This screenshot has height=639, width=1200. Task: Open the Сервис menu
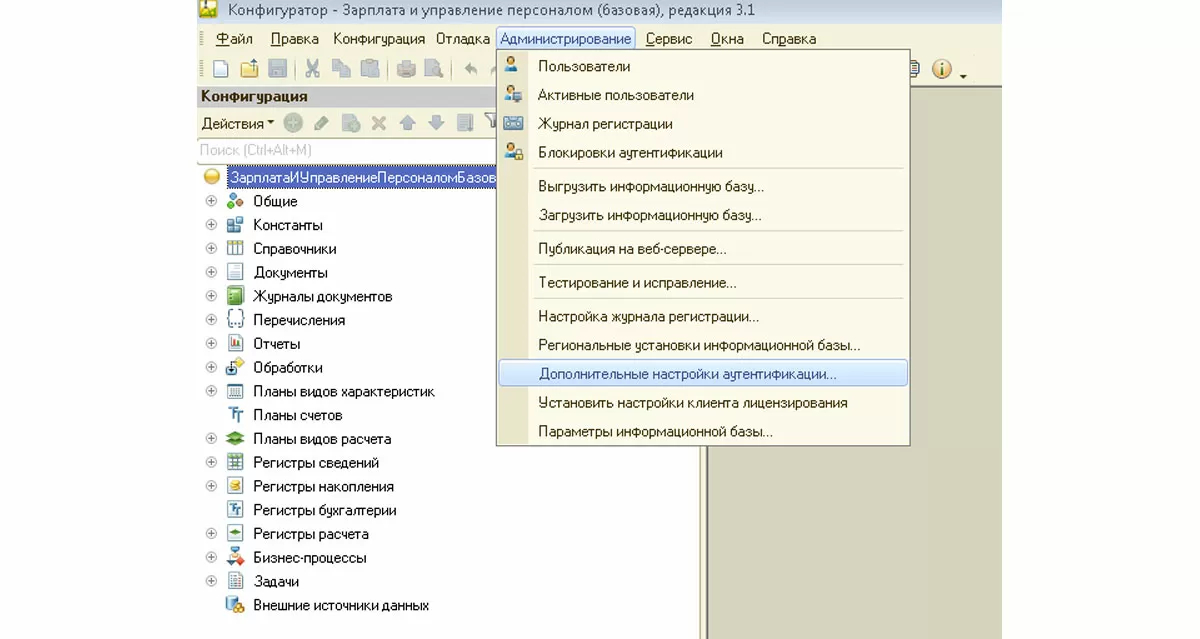tap(669, 39)
